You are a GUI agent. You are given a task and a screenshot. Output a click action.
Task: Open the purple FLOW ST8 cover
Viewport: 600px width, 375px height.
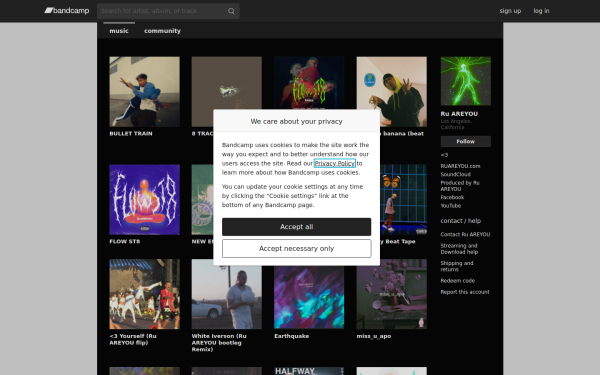pos(144,199)
